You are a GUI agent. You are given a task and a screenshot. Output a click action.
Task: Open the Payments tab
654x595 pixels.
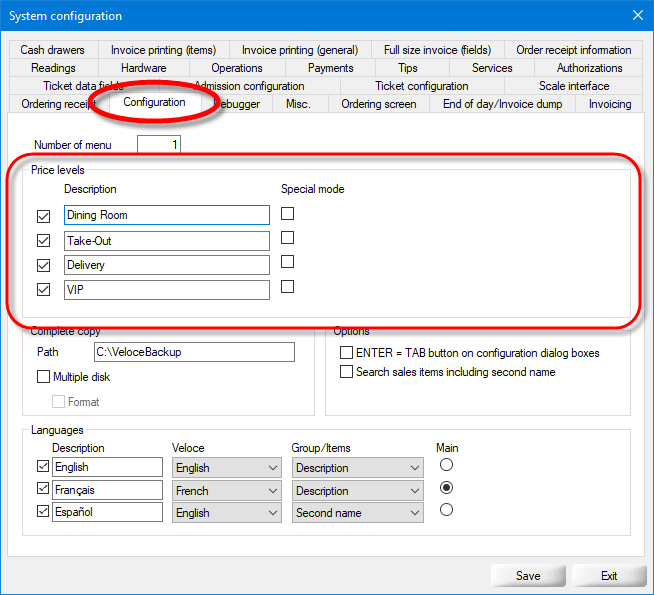pyautogui.click(x=330, y=68)
